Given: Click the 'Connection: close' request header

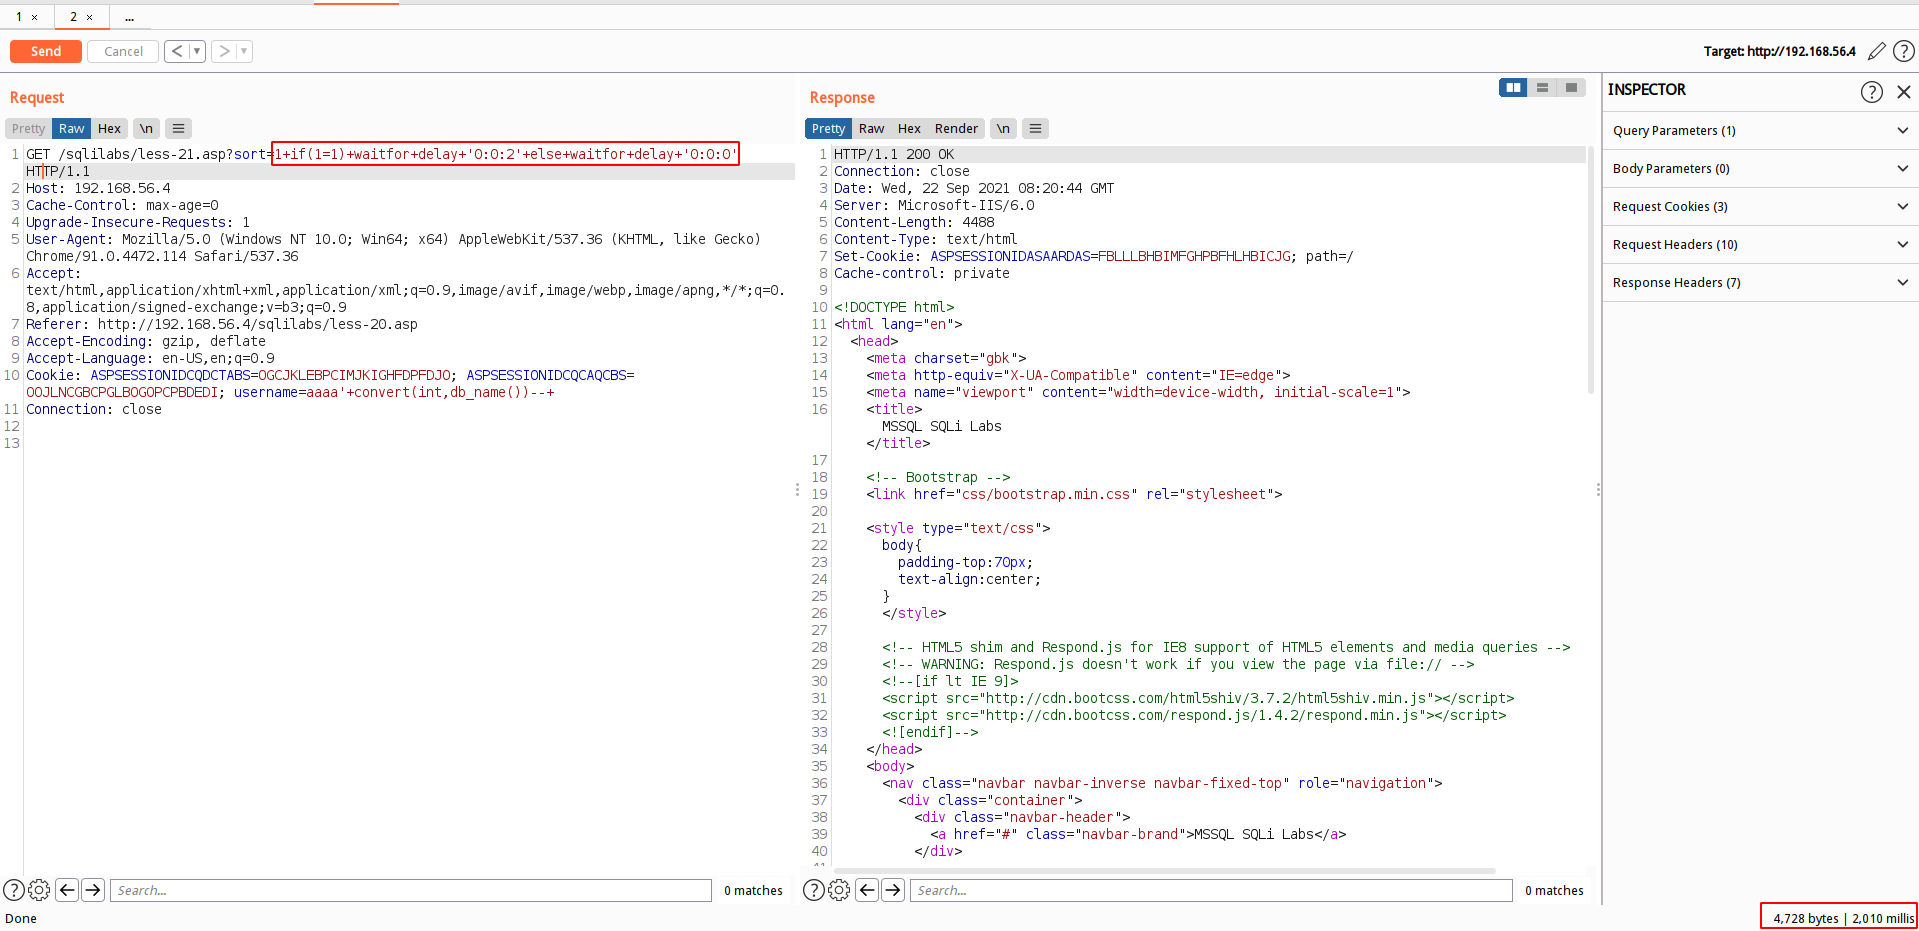Looking at the screenshot, I should pos(94,409).
